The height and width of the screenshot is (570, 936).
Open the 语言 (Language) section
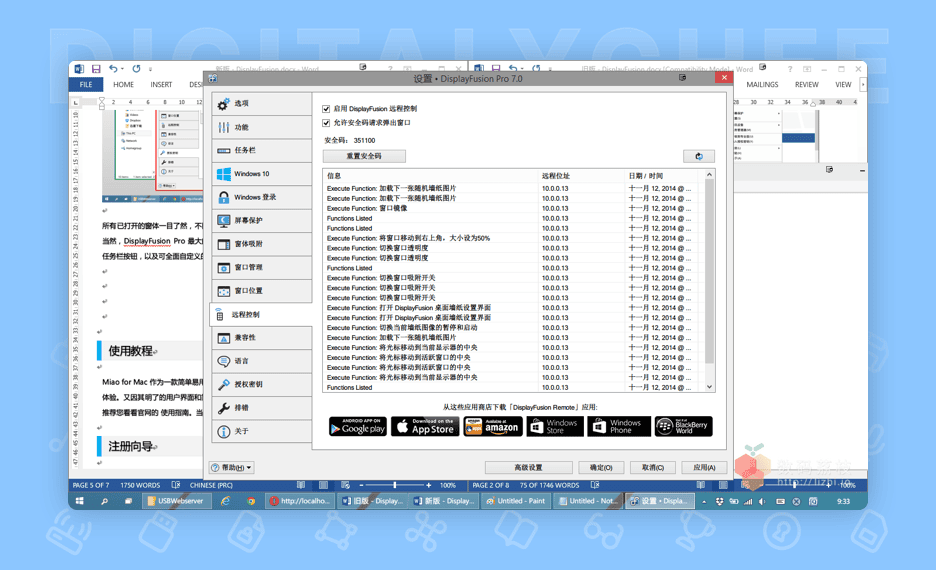tap(261, 361)
